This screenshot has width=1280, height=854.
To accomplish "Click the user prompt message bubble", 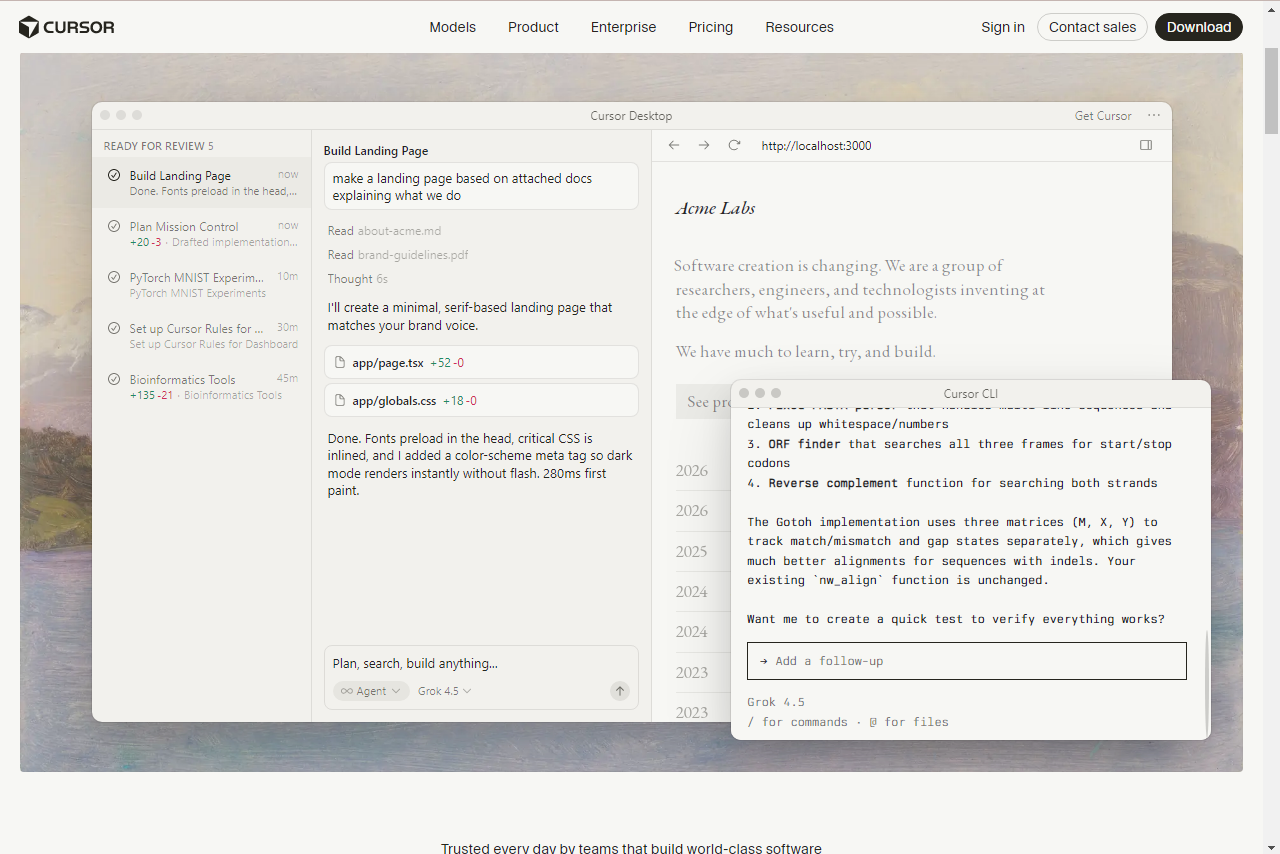I will tap(481, 187).
